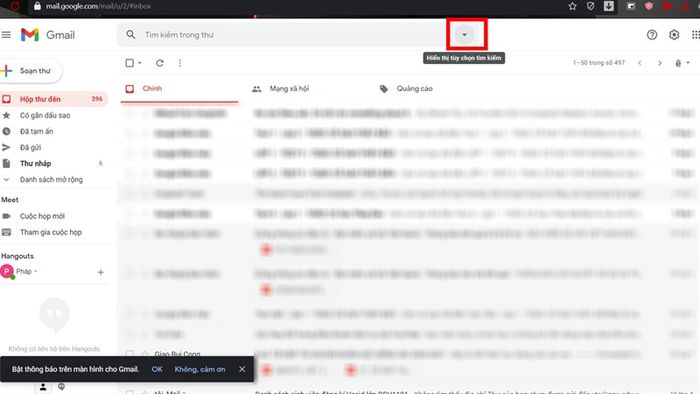
Task: Tick checkbox of Giao Bui Cong email
Action: coord(129,354)
